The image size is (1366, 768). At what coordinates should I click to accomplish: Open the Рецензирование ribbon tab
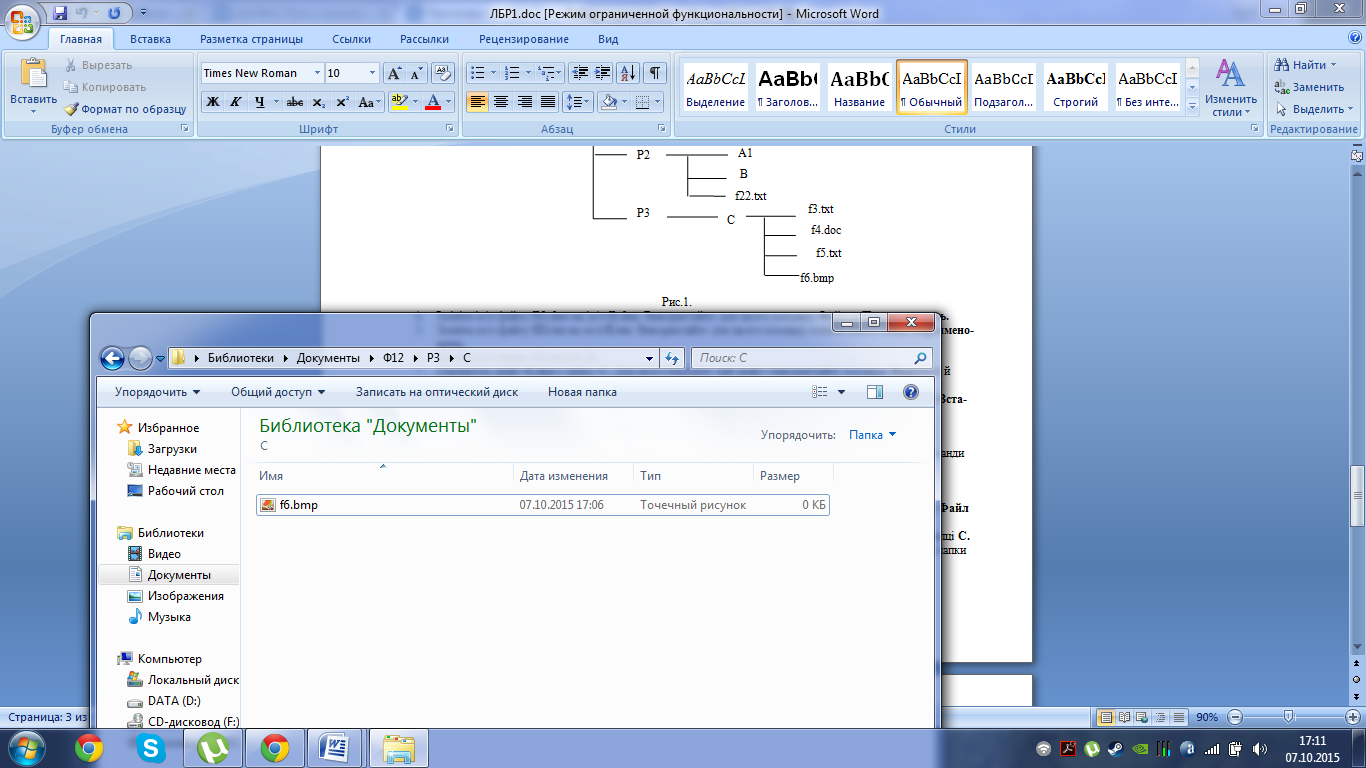[523, 39]
